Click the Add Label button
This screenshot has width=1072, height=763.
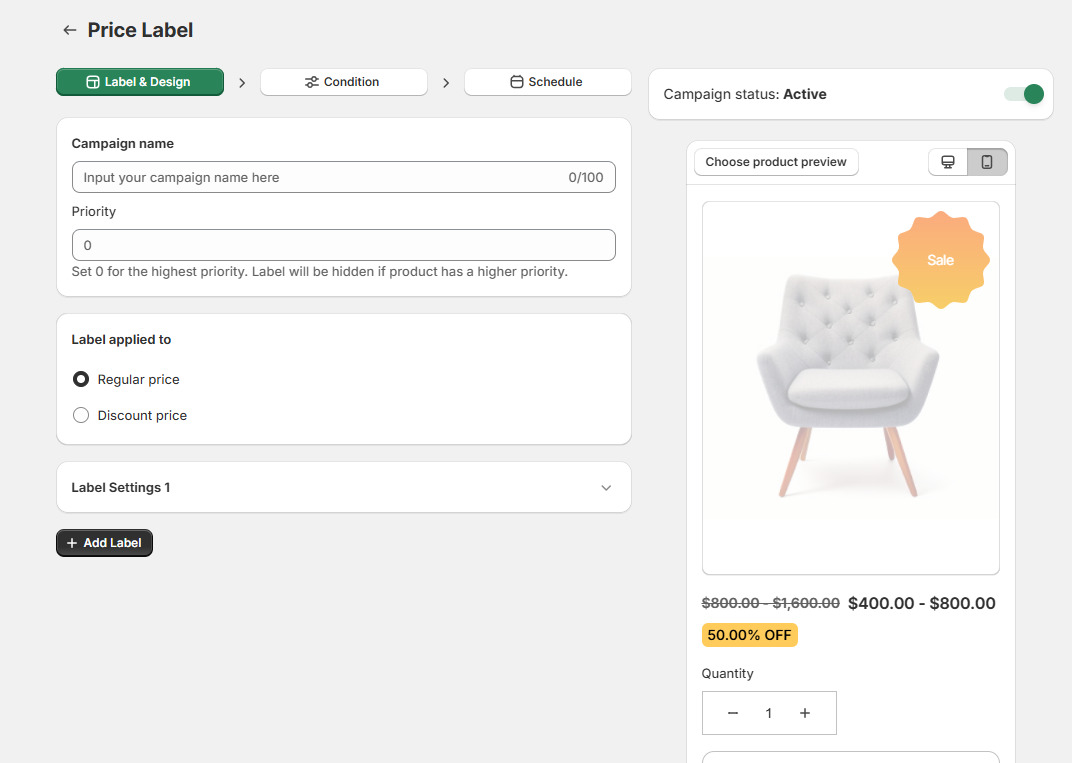[x=105, y=543]
